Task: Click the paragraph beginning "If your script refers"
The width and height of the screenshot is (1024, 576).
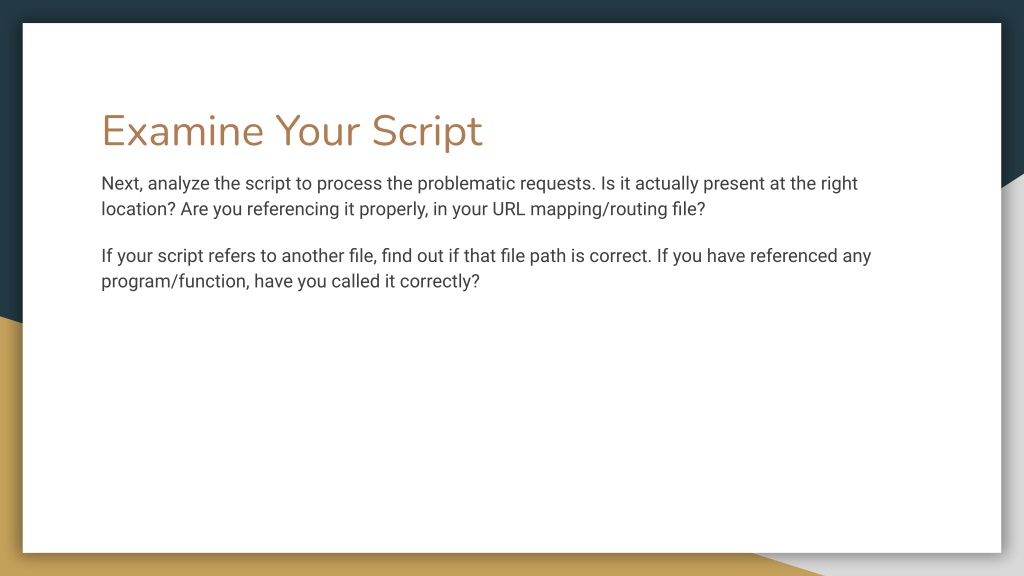Action: (x=486, y=268)
